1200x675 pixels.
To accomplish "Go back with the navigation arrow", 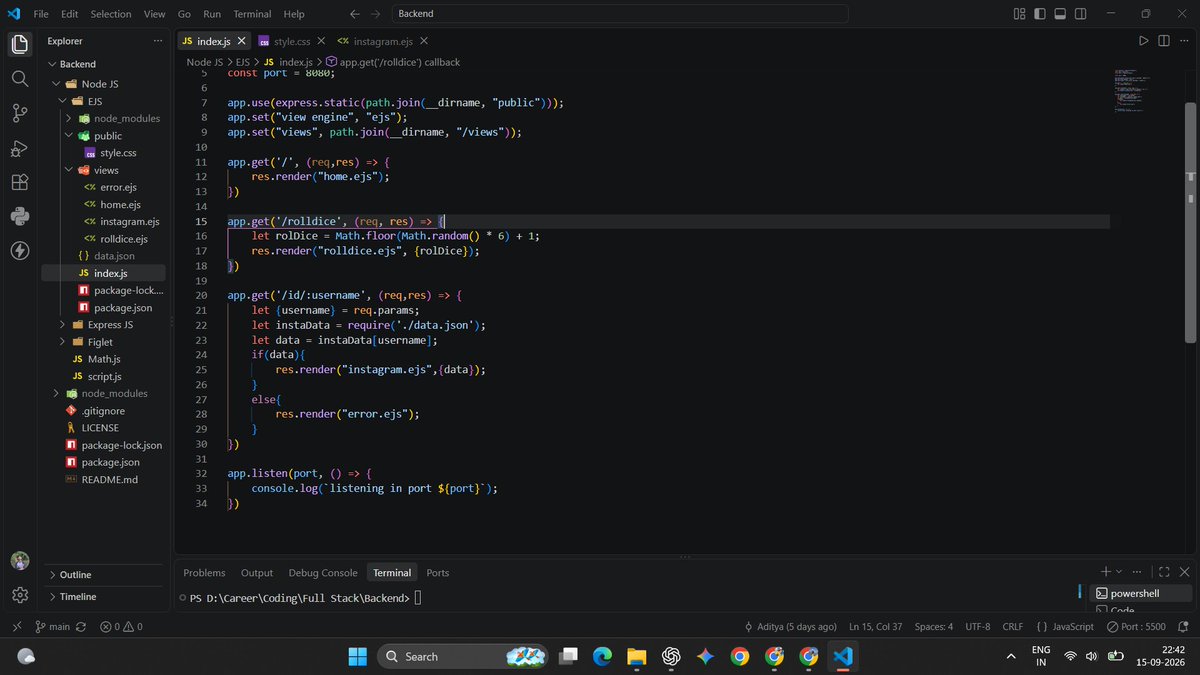I will pyautogui.click(x=355, y=14).
